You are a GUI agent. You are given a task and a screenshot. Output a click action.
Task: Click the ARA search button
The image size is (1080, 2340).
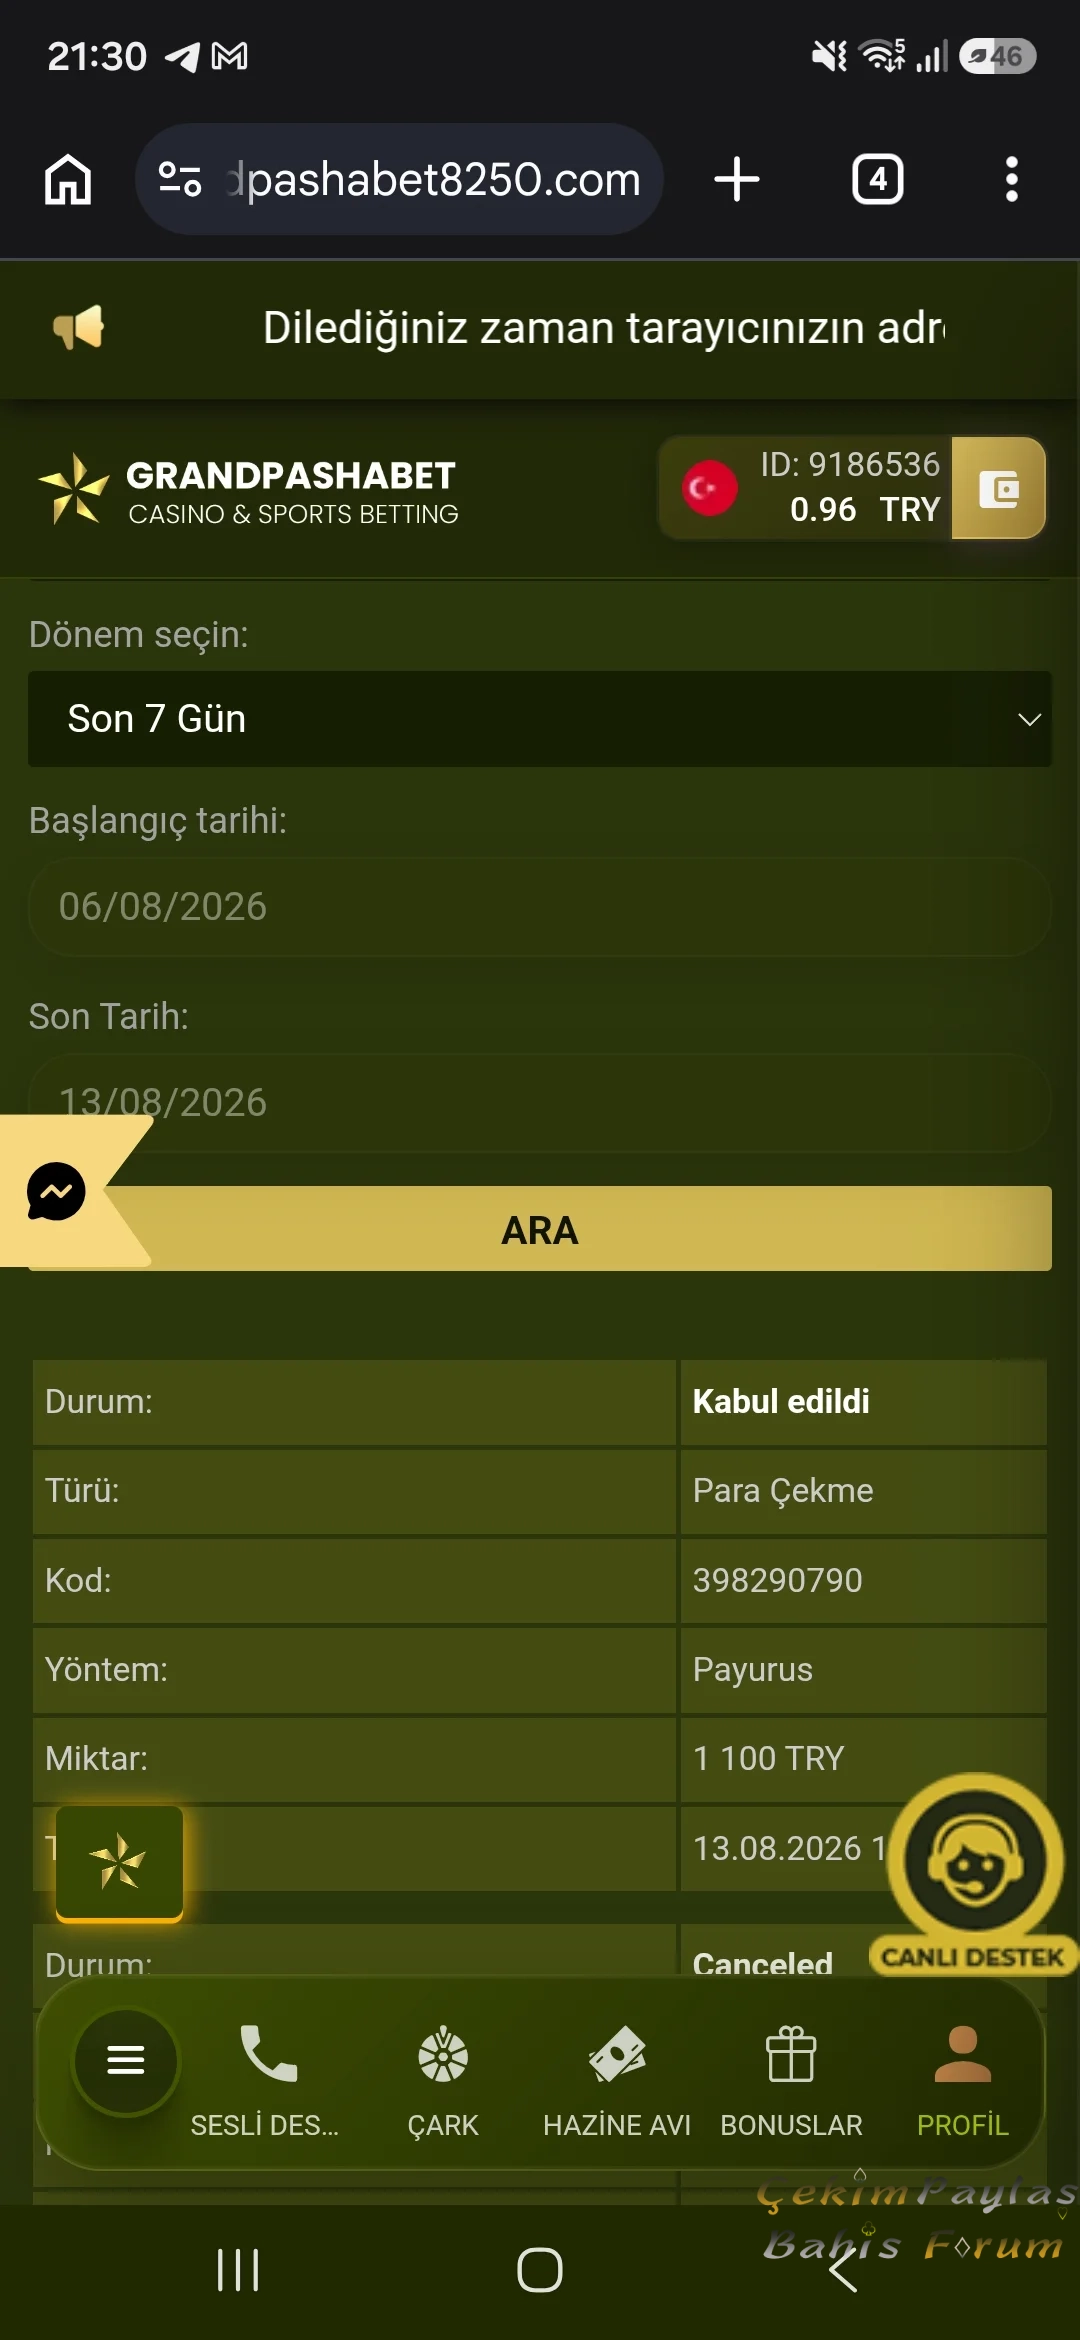(540, 1229)
